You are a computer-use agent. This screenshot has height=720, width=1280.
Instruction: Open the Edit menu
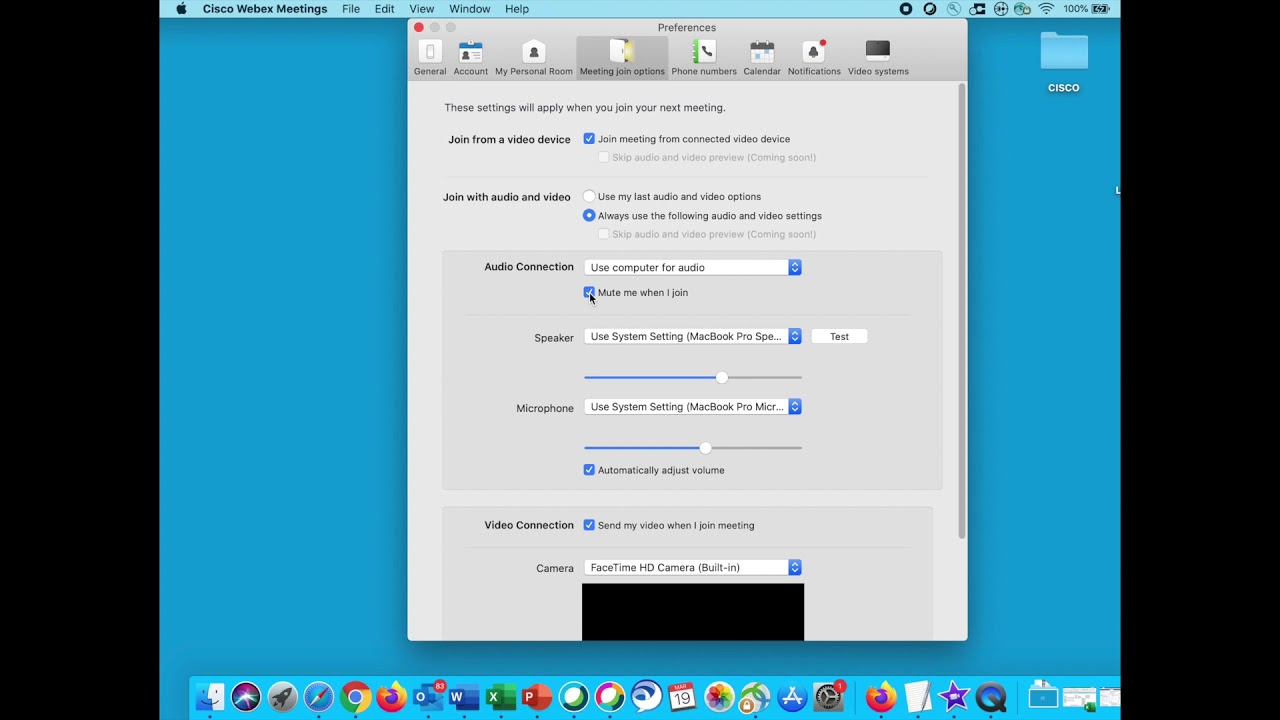point(385,9)
